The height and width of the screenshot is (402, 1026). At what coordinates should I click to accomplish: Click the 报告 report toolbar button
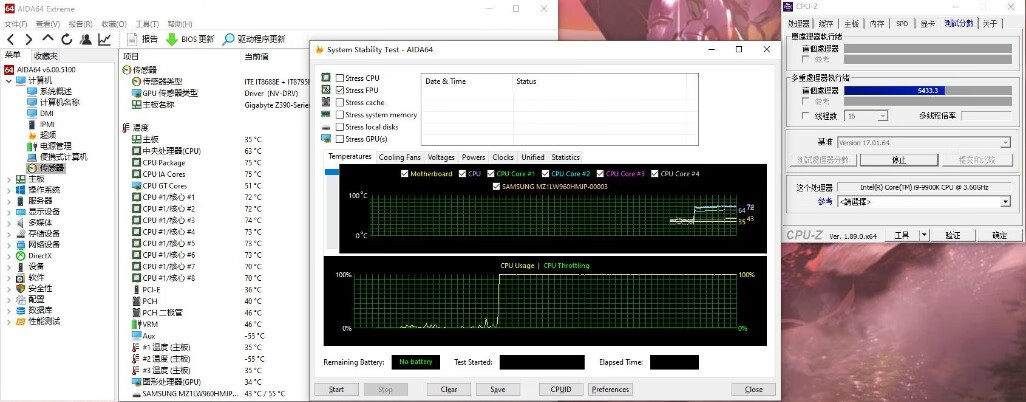pyautogui.click(x=142, y=39)
